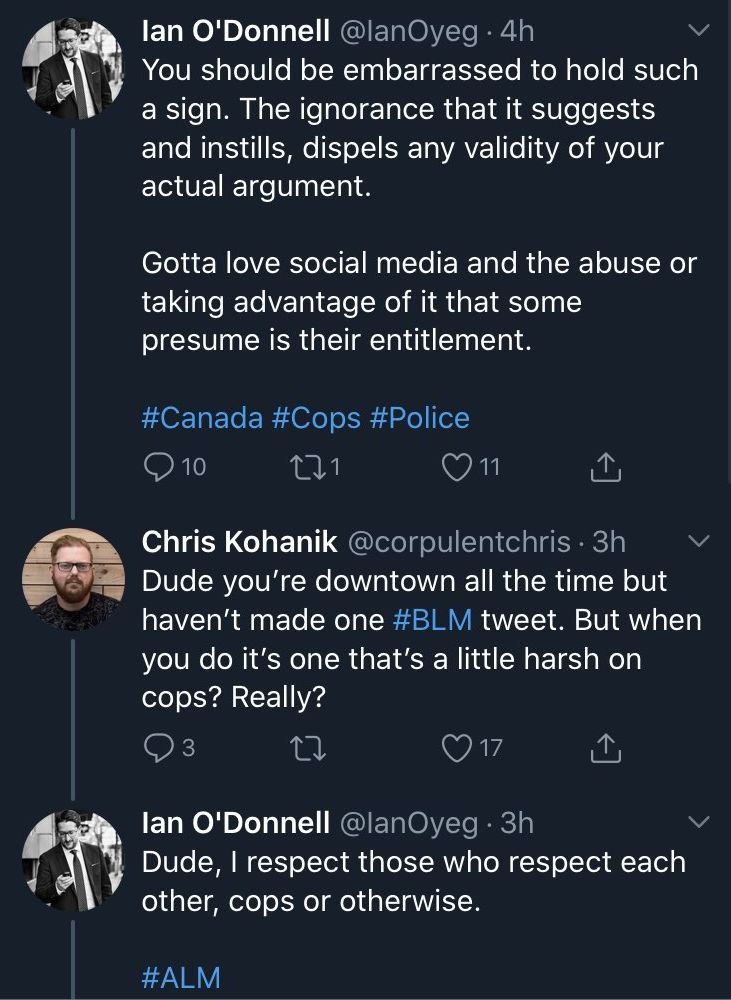Click the share icon on Ian's first tweet
This screenshot has height=1000, width=731.
pyautogui.click(x=605, y=466)
